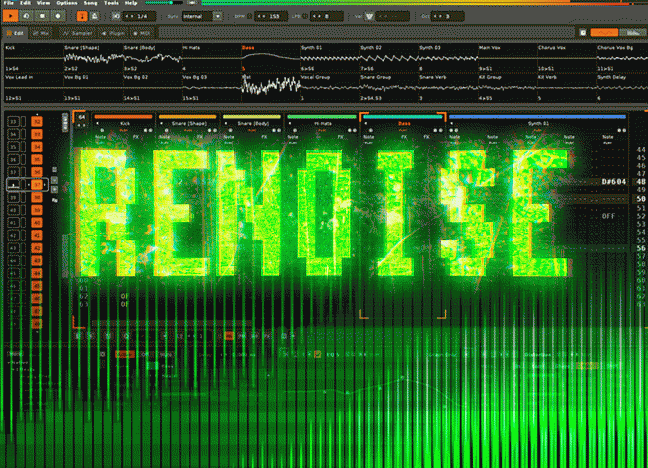The height and width of the screenshot is (468, 648).
Task: Collapse the Snare (Body) track arrow
Action: pos(226,124)
